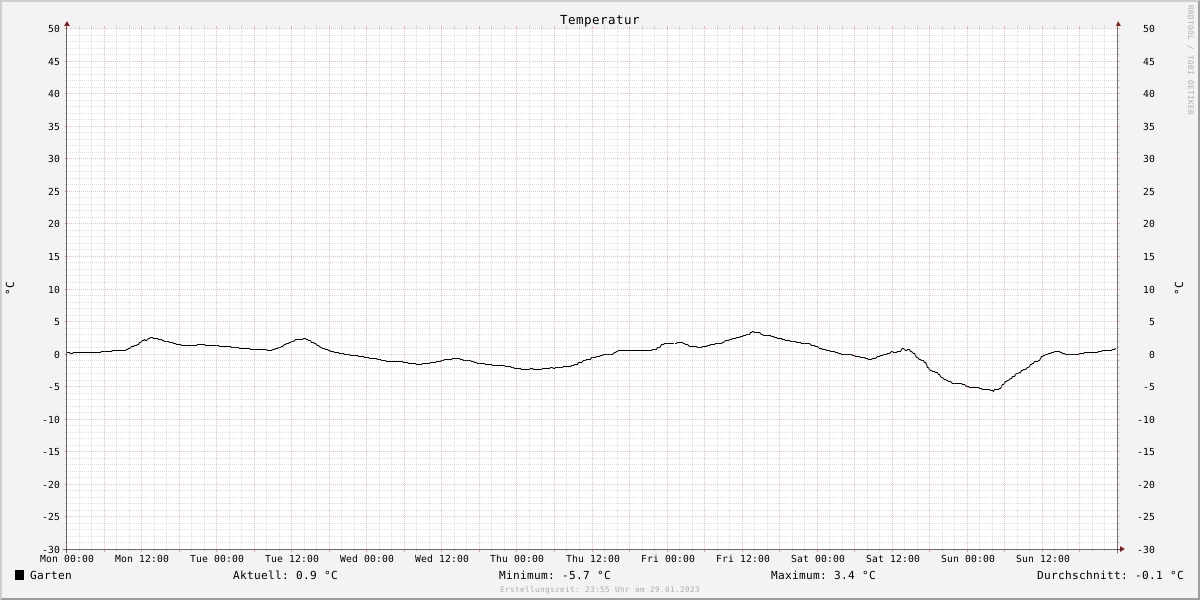Click the "Wed 12:00" time axis label

[x=442, y=559]
